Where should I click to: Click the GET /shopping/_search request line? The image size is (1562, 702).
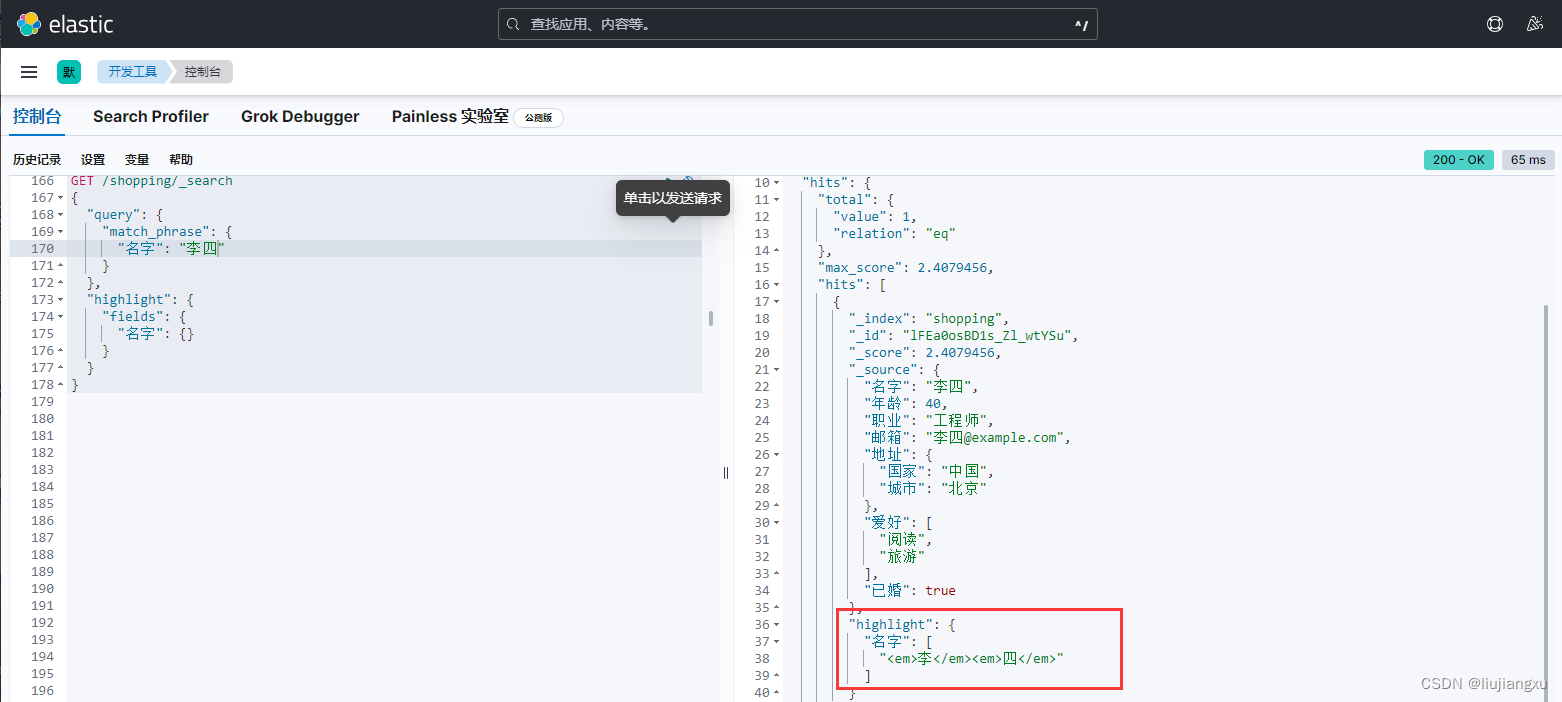point(151,181)
